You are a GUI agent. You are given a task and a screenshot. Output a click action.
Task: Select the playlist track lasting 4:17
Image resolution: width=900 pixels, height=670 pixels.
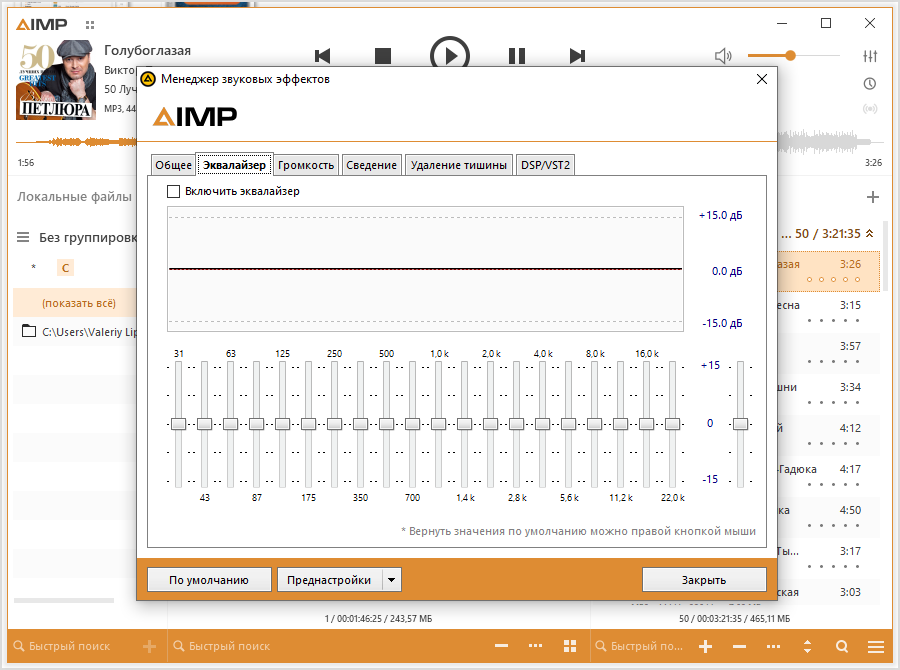coord(828,476)
